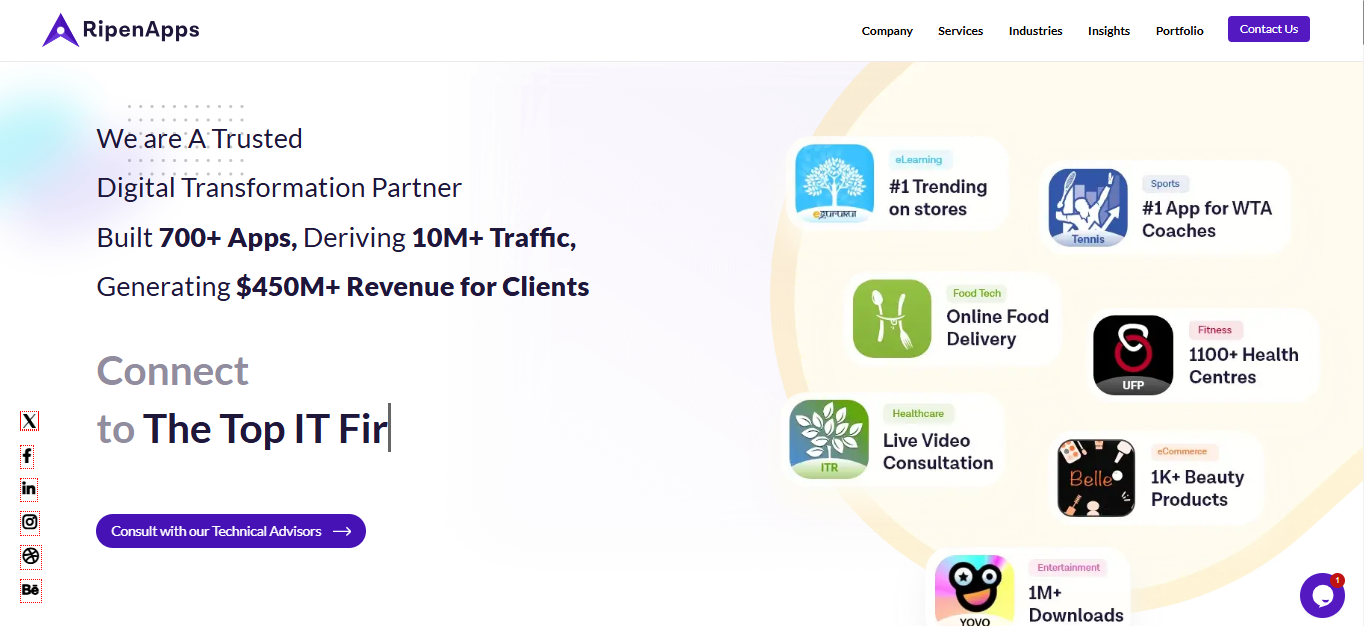Open the Behance social icon
This screenshot has height=626, width=1364.
coord(31,590)
